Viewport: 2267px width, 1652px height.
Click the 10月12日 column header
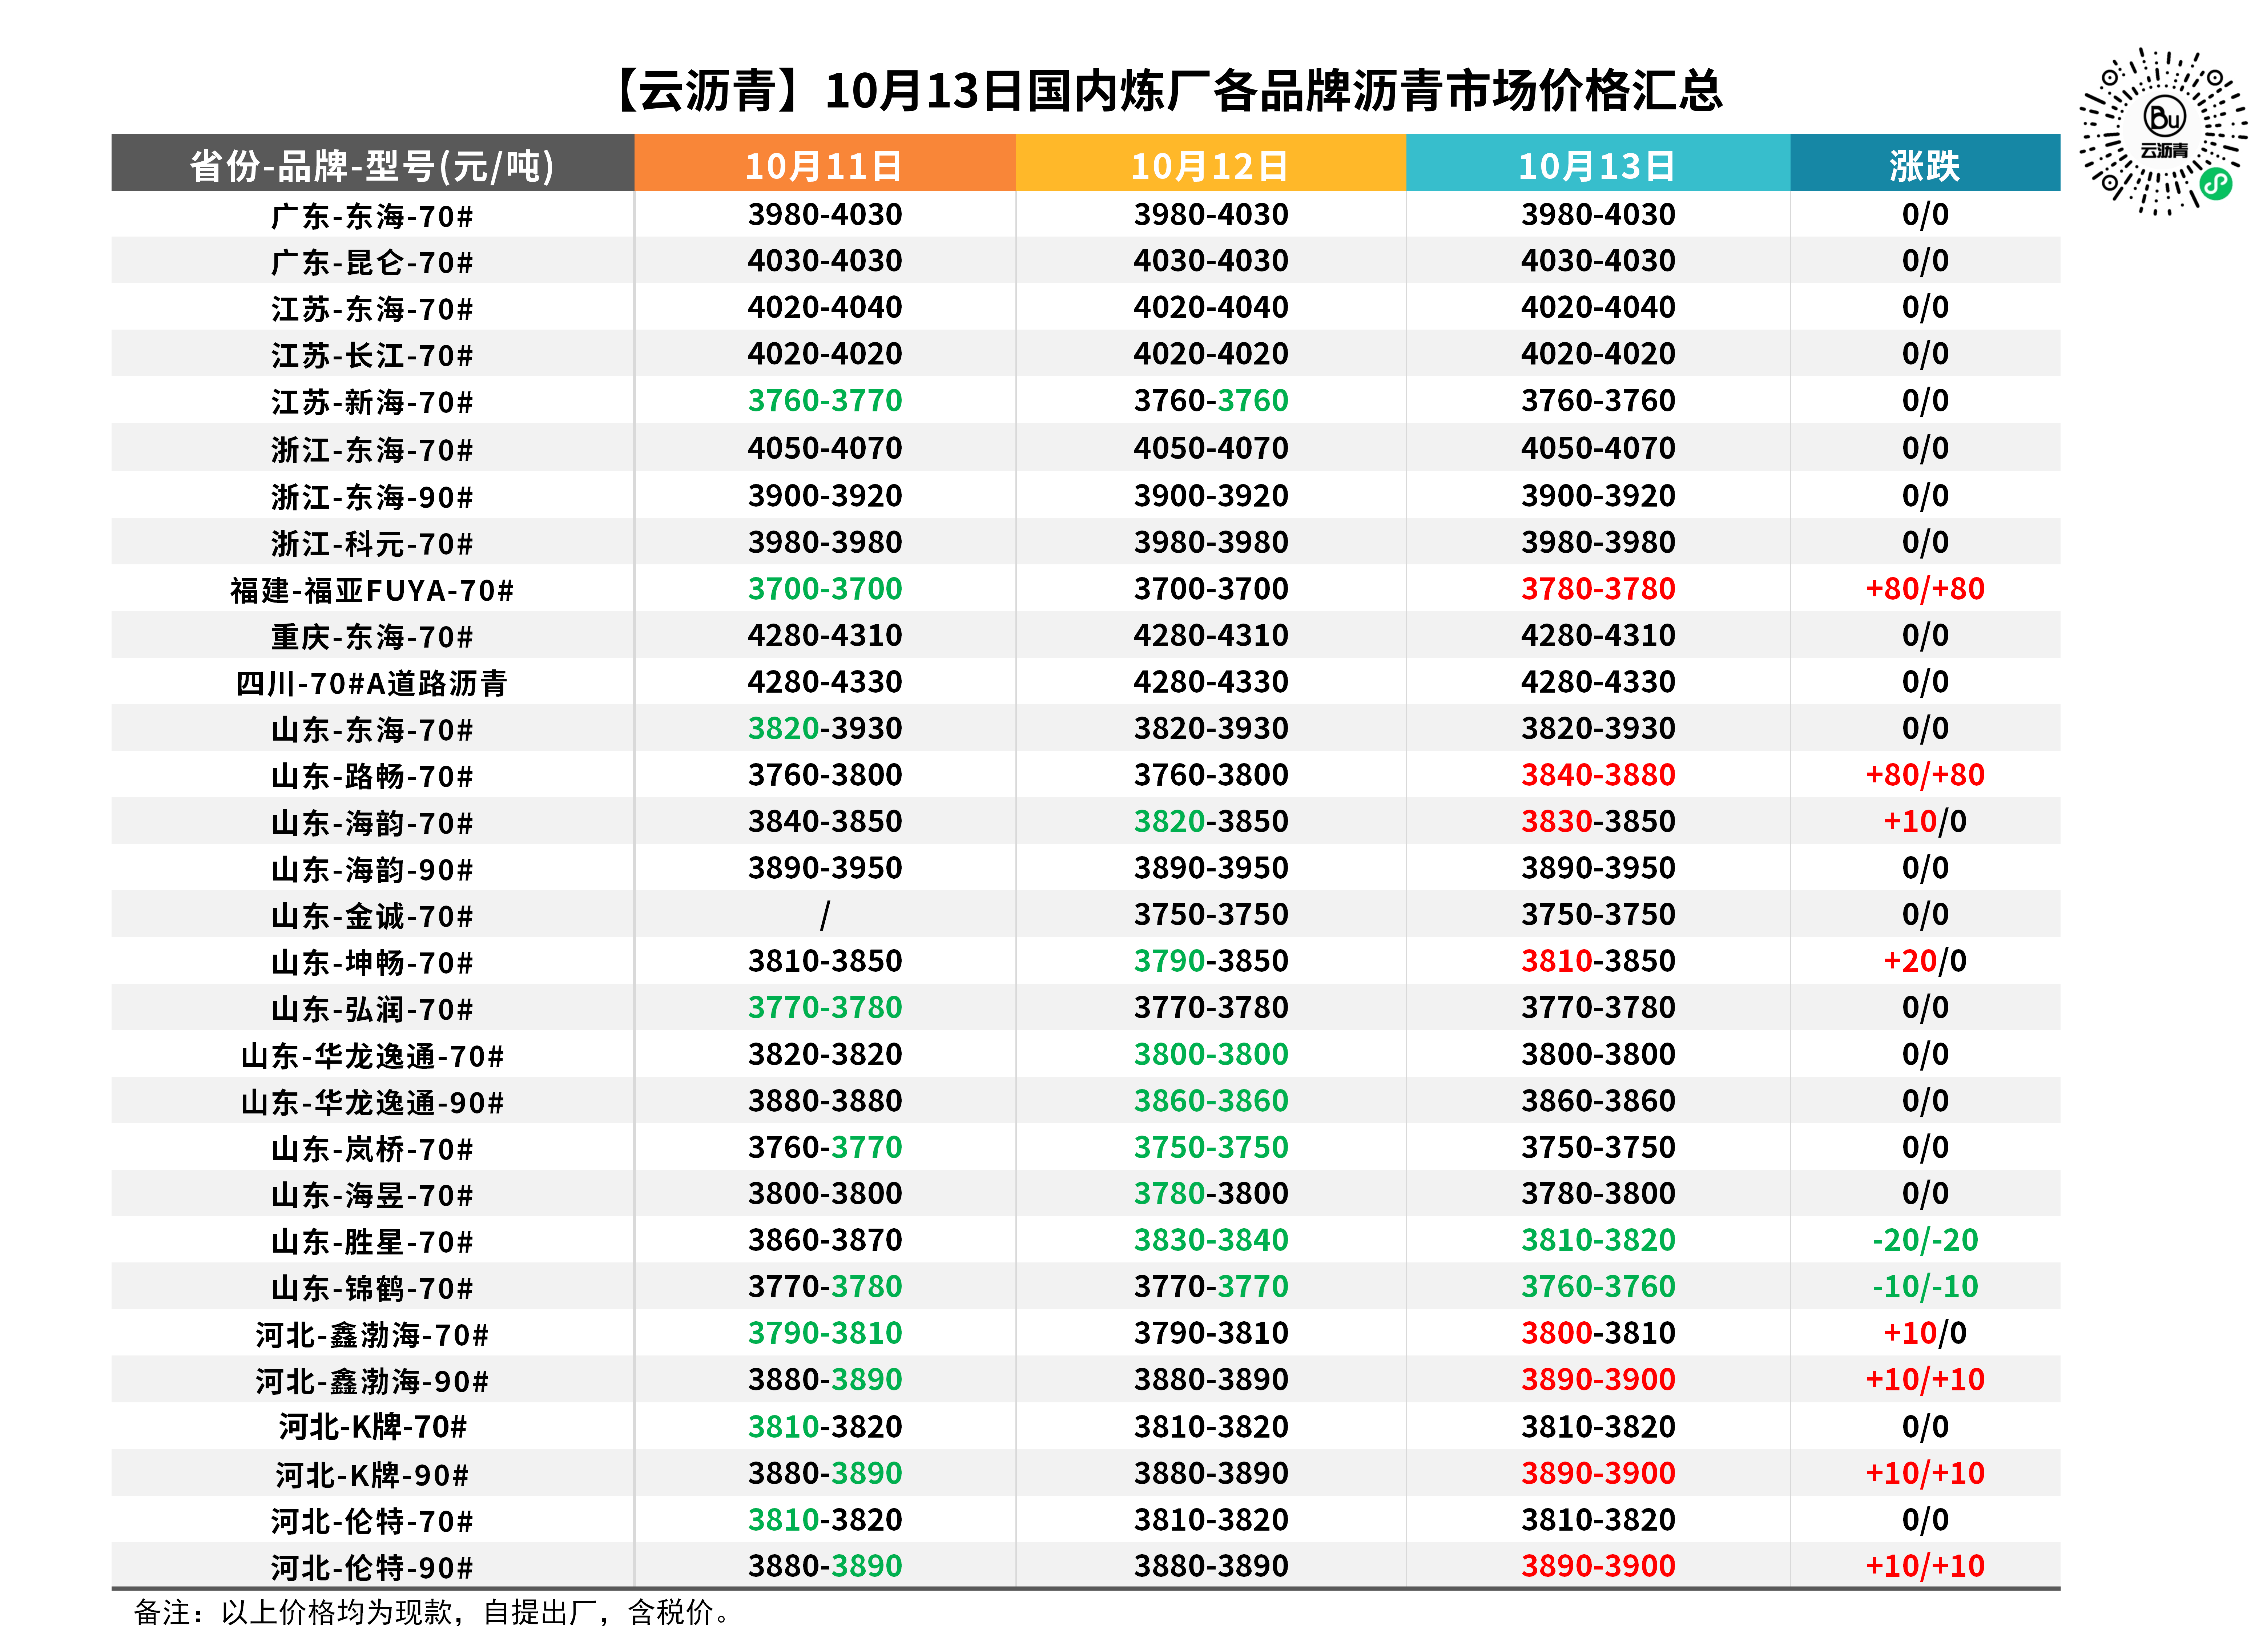[x=1210, y=164]
